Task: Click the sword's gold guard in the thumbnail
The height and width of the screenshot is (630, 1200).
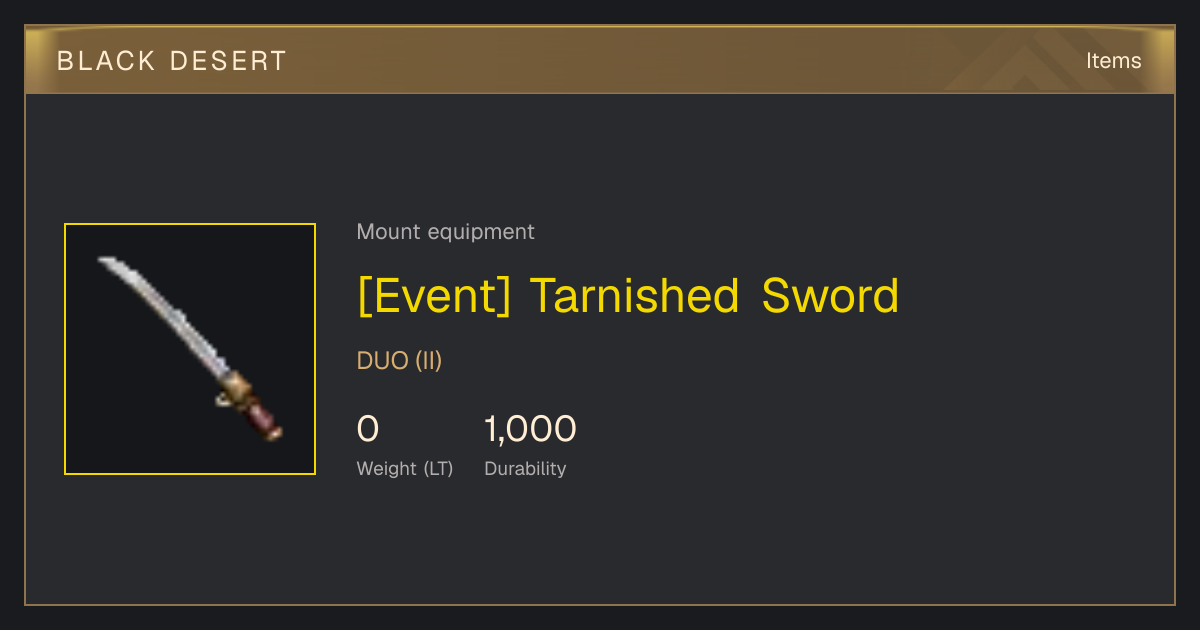Action: coord(236,388)
